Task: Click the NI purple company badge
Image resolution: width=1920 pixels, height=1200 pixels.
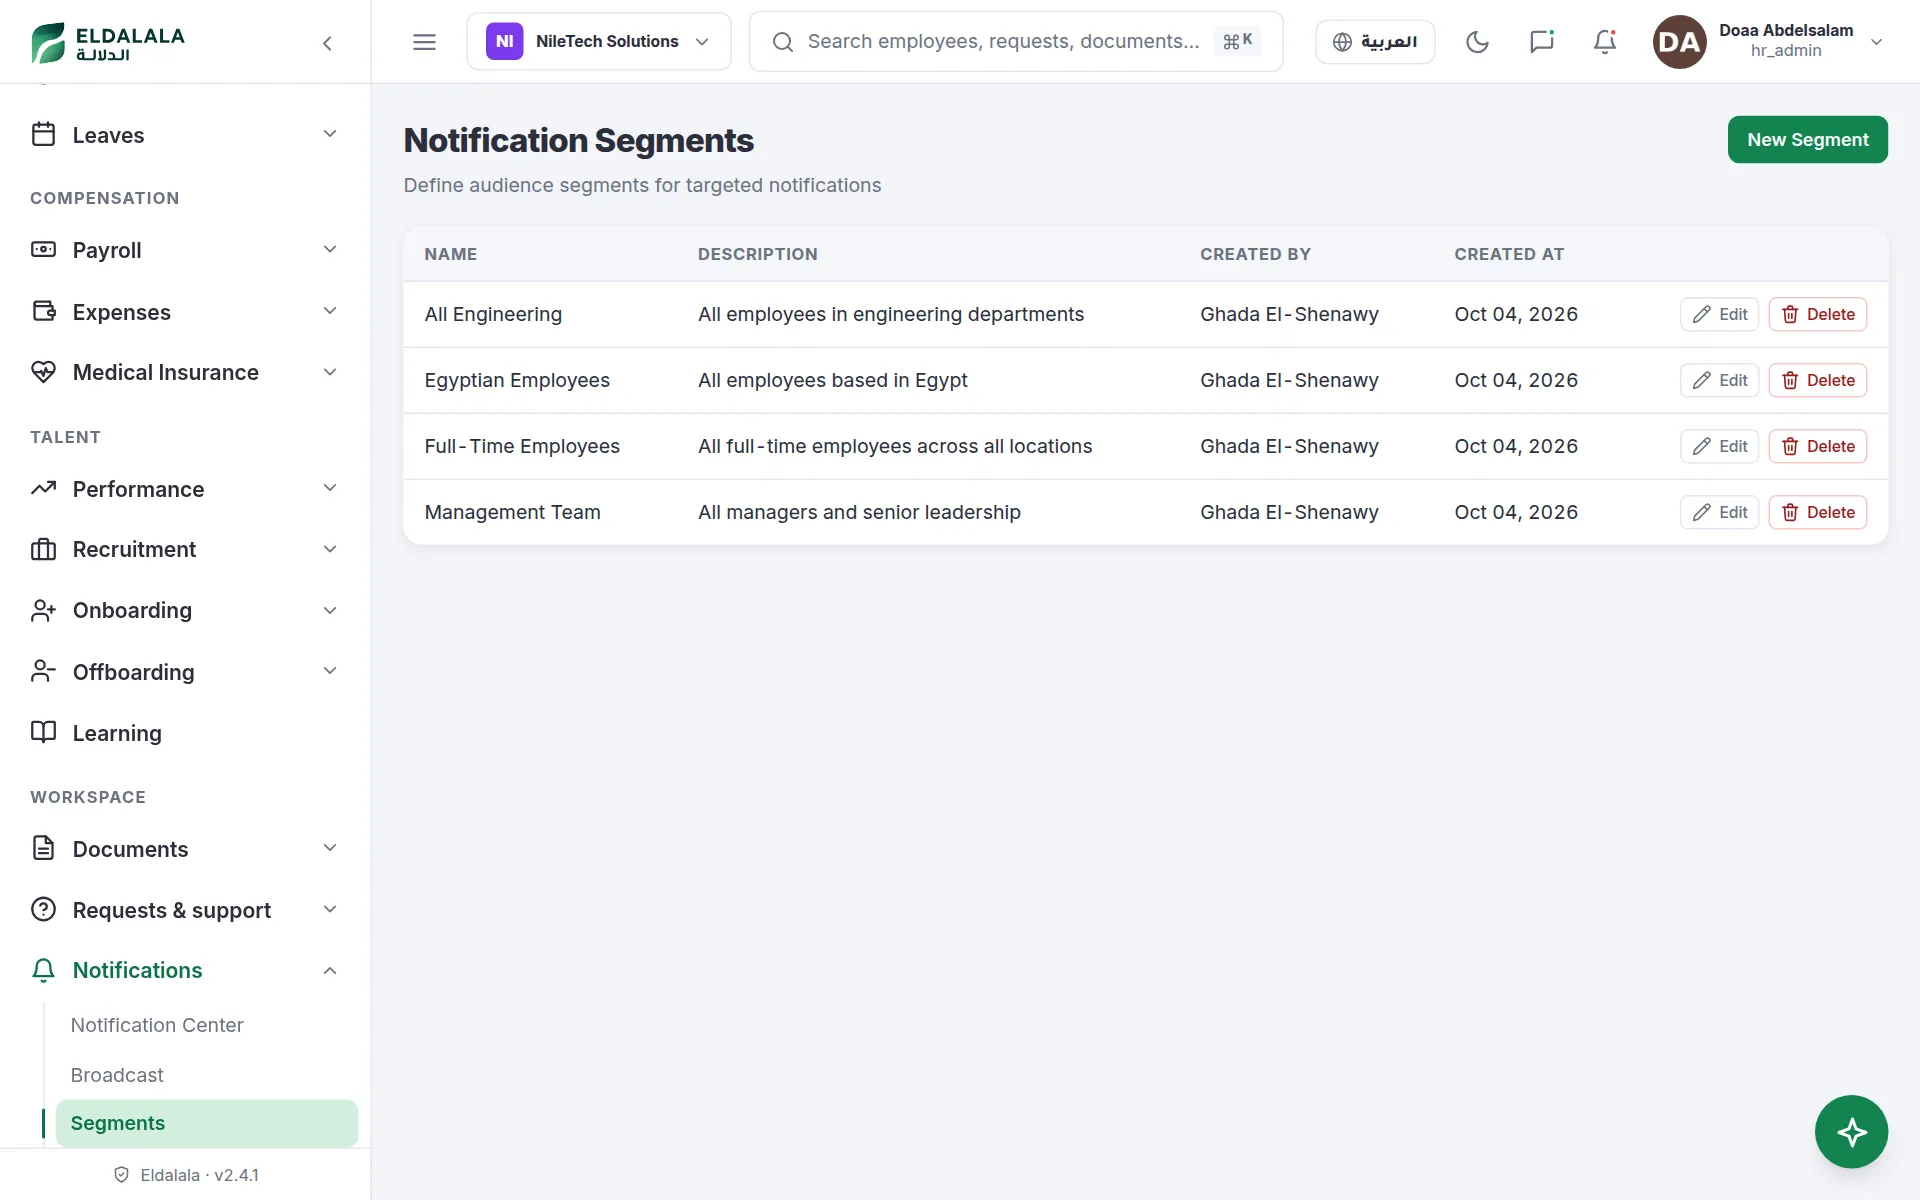Action: click(504, 42)
